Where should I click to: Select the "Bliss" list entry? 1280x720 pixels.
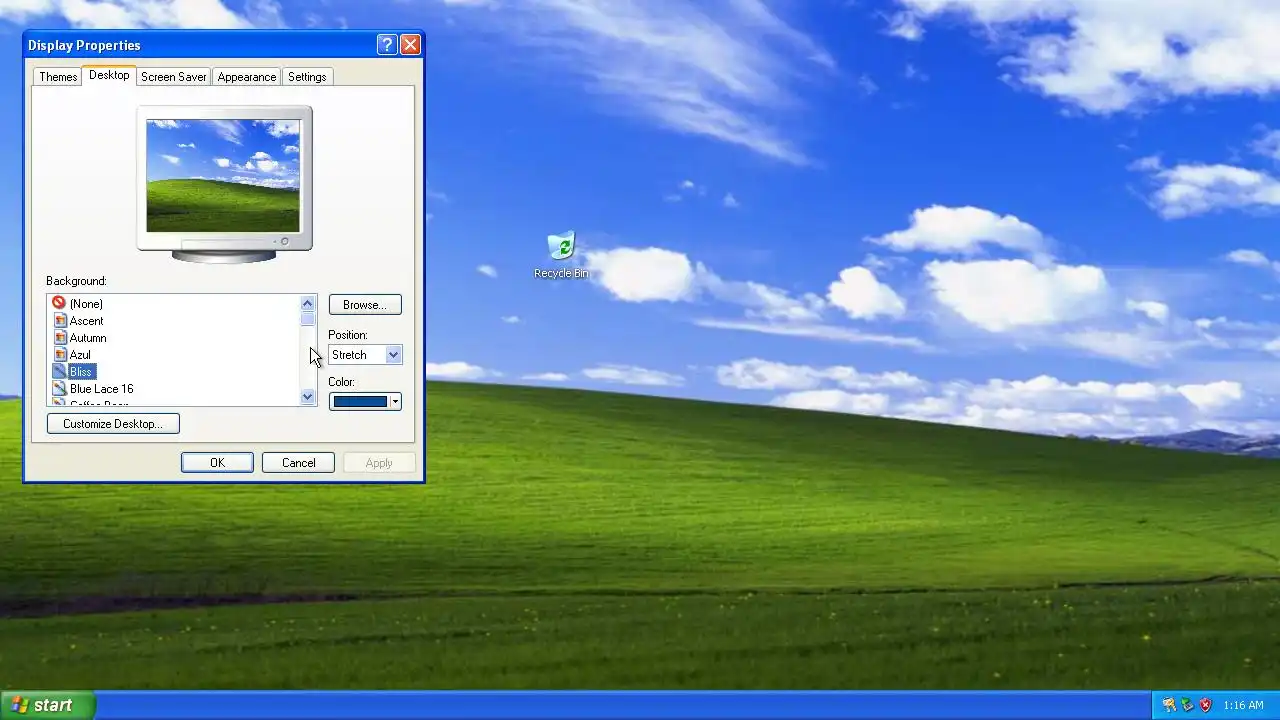[81, 372]
